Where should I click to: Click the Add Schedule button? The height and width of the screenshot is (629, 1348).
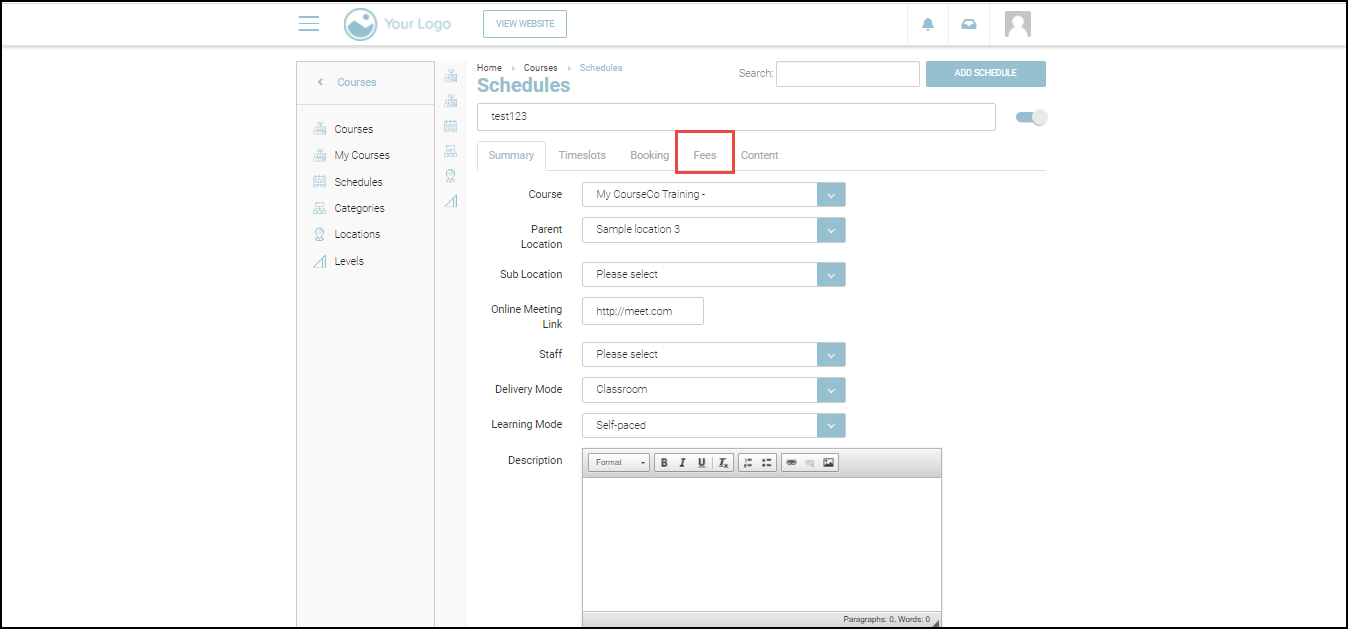point(985,74)
